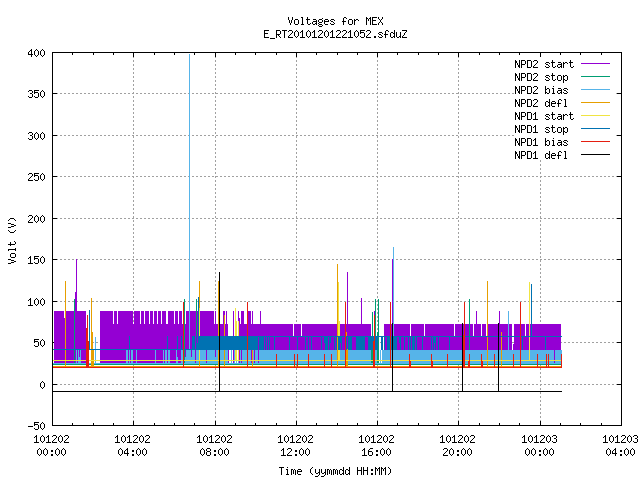This screenshot has height=480, width=640.
Task: Click the 'NPD2 start' legend label
Action: tap(544, 64)
